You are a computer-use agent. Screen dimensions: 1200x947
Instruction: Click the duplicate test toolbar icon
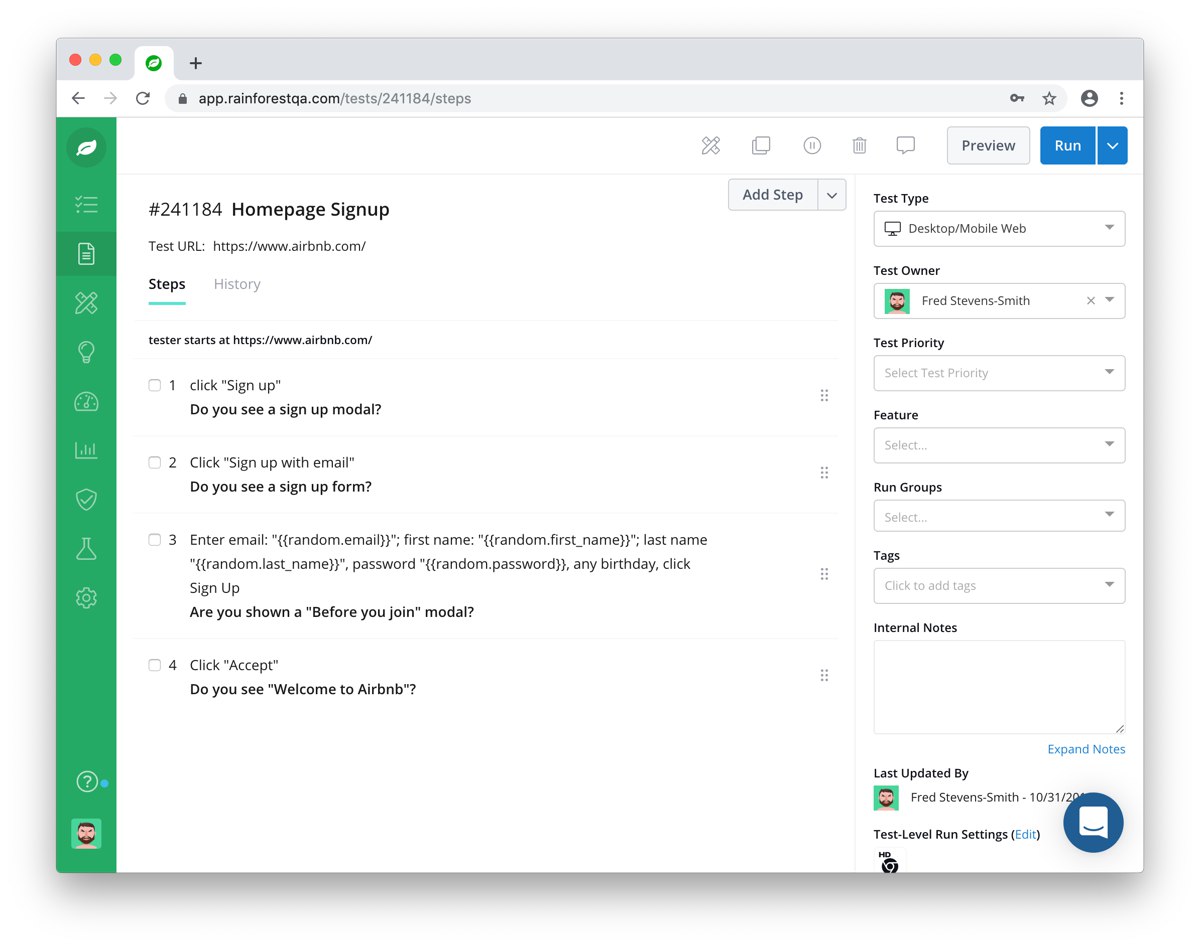(761, 146)
